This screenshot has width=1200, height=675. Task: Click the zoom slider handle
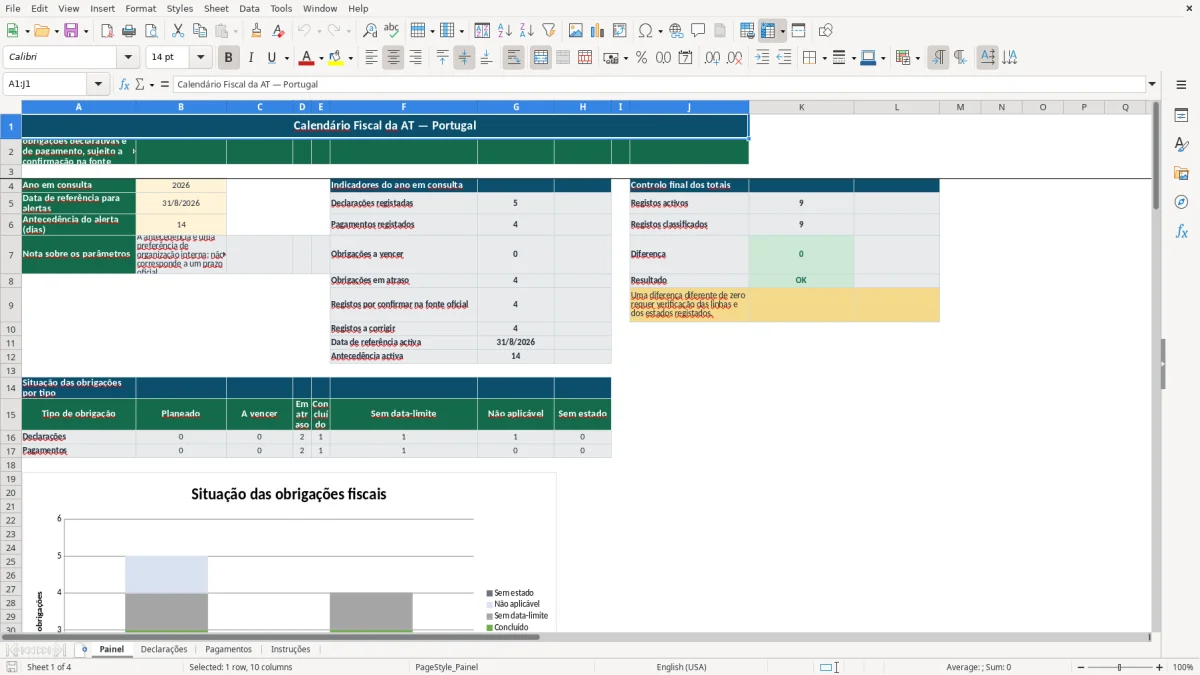[1119, 667]
